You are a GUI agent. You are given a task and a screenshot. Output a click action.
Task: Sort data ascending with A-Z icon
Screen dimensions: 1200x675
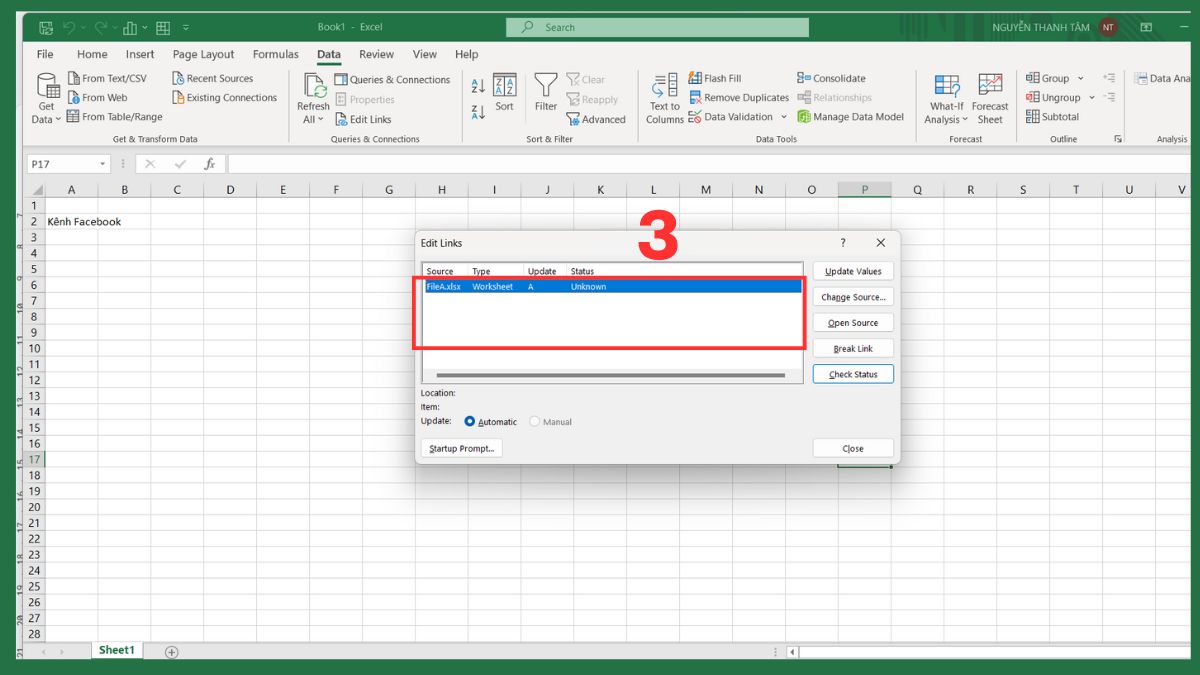coord(479,84)
